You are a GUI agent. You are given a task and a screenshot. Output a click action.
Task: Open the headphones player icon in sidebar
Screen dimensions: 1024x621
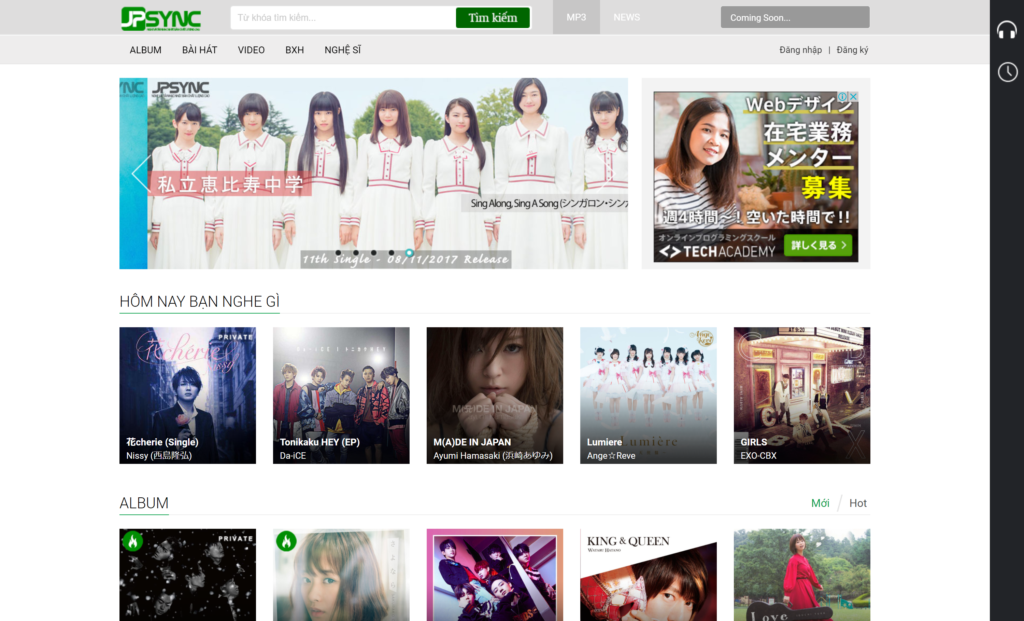tap(1006, 29)
